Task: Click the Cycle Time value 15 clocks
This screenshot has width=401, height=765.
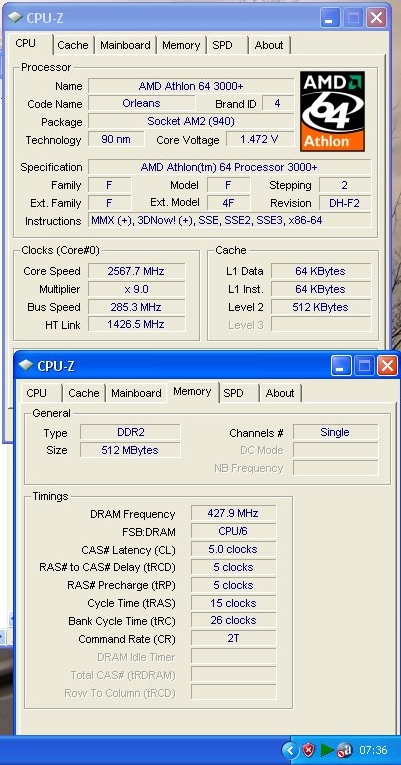Action: point(233,603)
